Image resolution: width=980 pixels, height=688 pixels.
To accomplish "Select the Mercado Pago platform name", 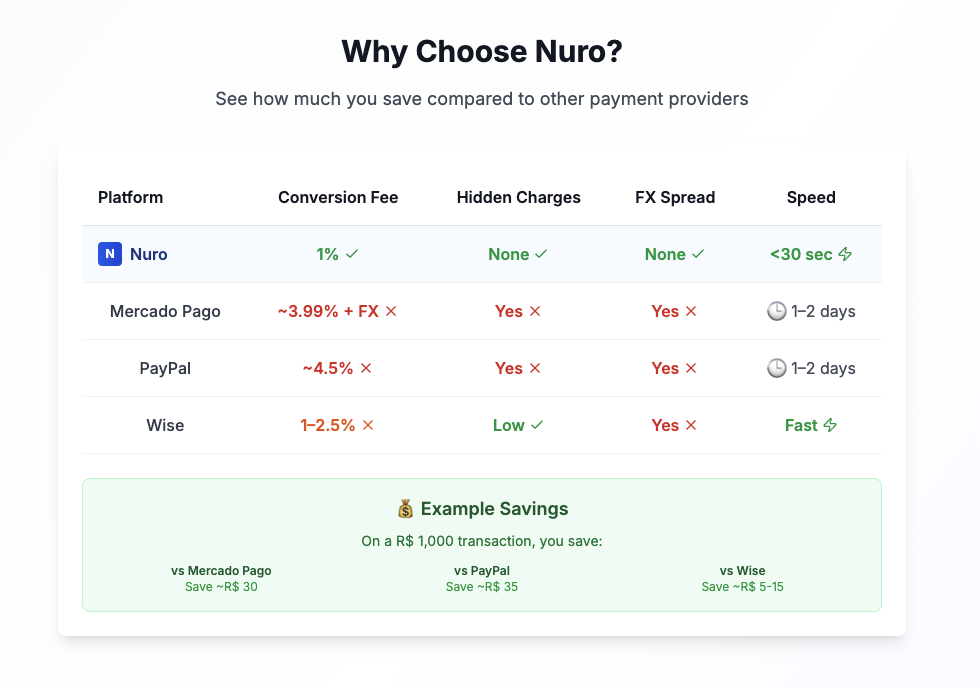I will click(165, 311).
